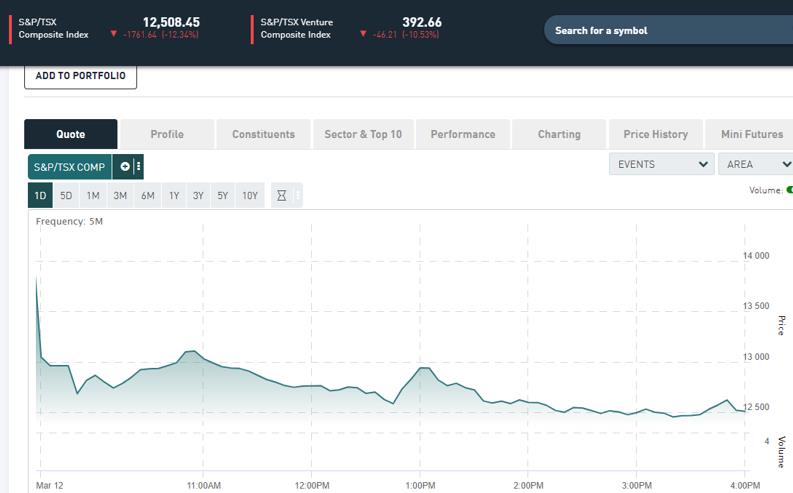Switch chart to 3Y range
Viewport: 793px width, 493px height.
[x=198, y=195]
